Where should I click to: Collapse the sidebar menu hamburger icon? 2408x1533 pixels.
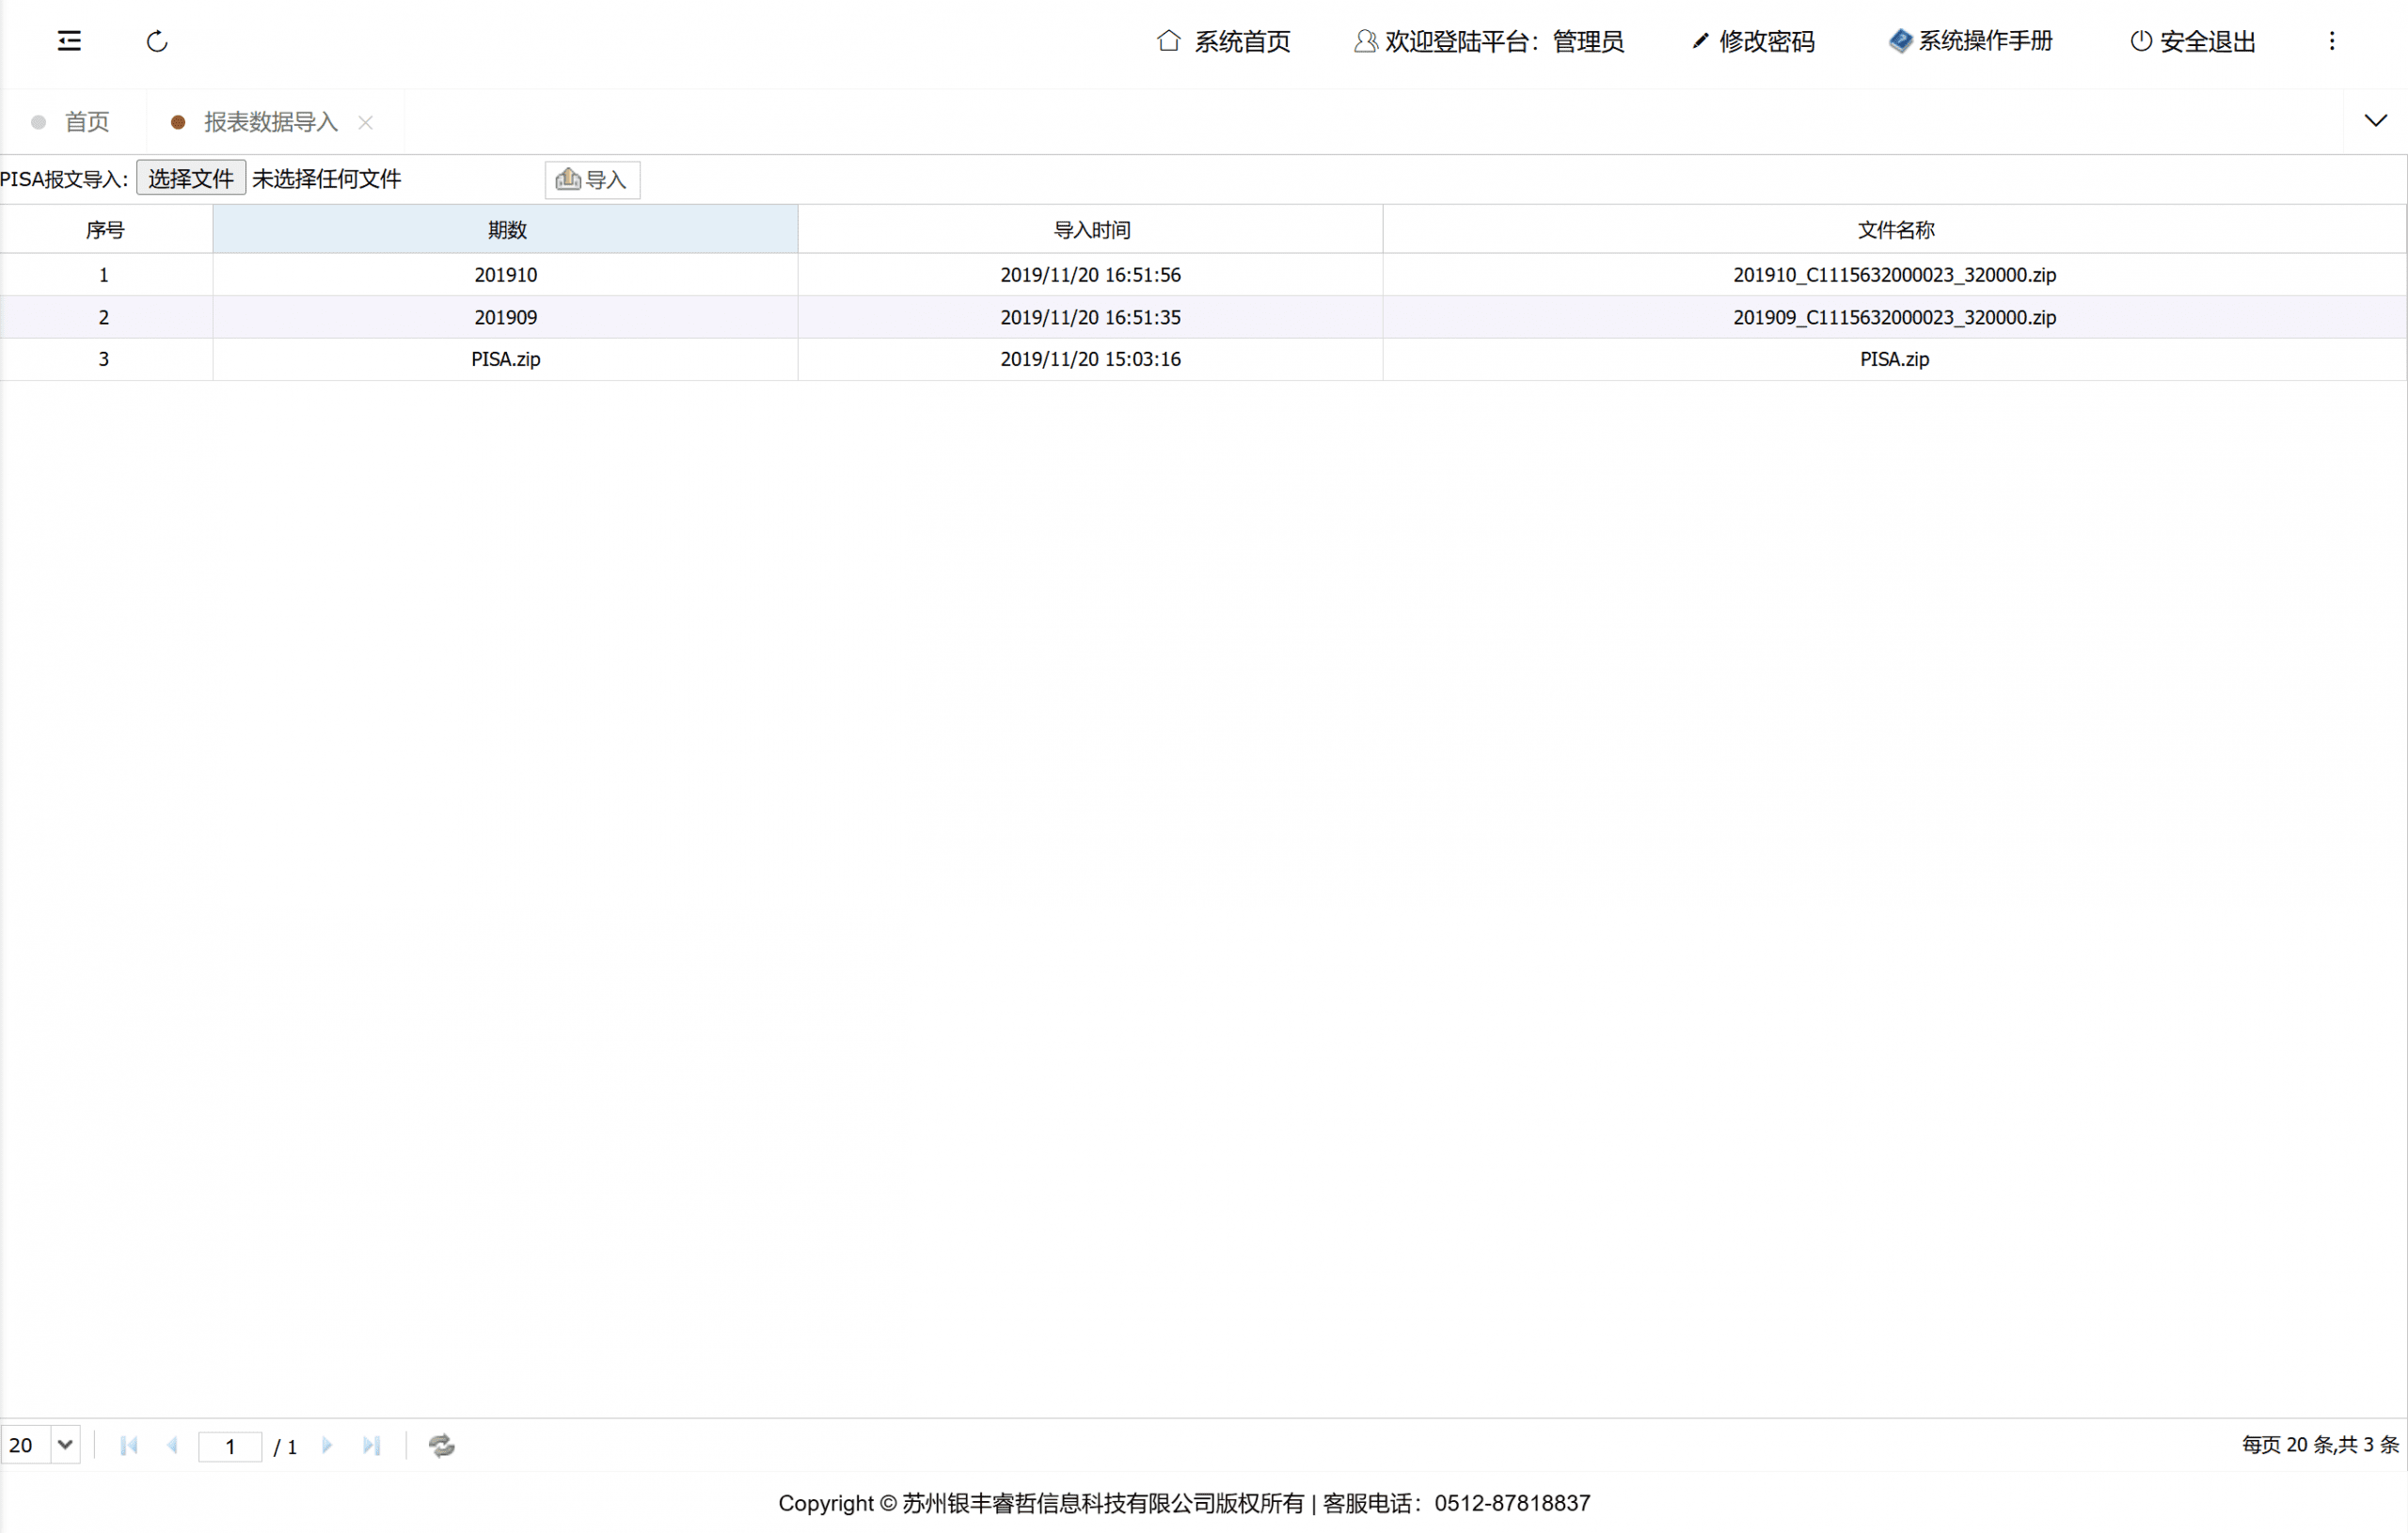[69, 41]
